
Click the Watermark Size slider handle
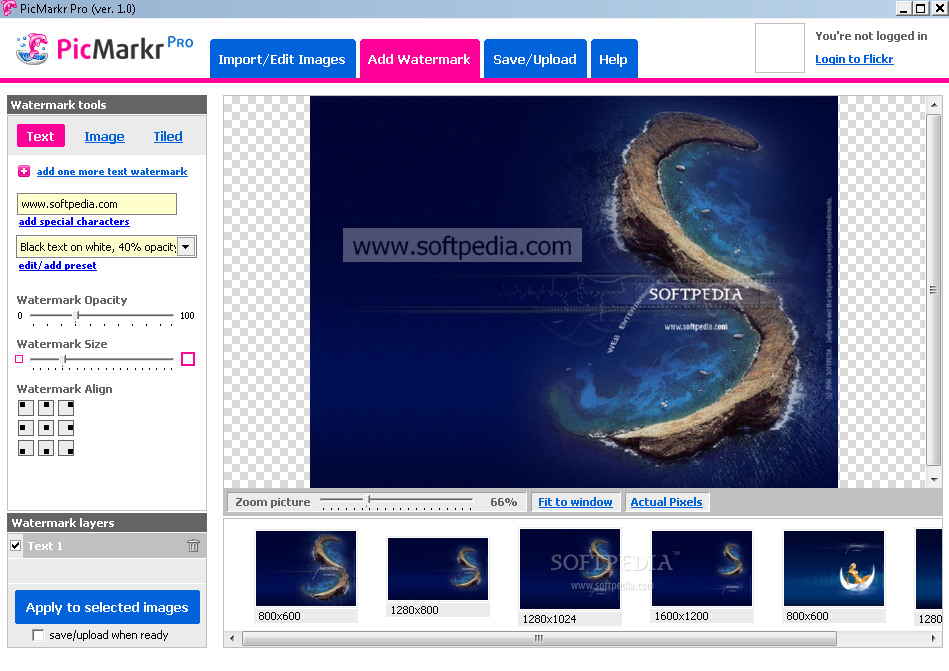64,359
